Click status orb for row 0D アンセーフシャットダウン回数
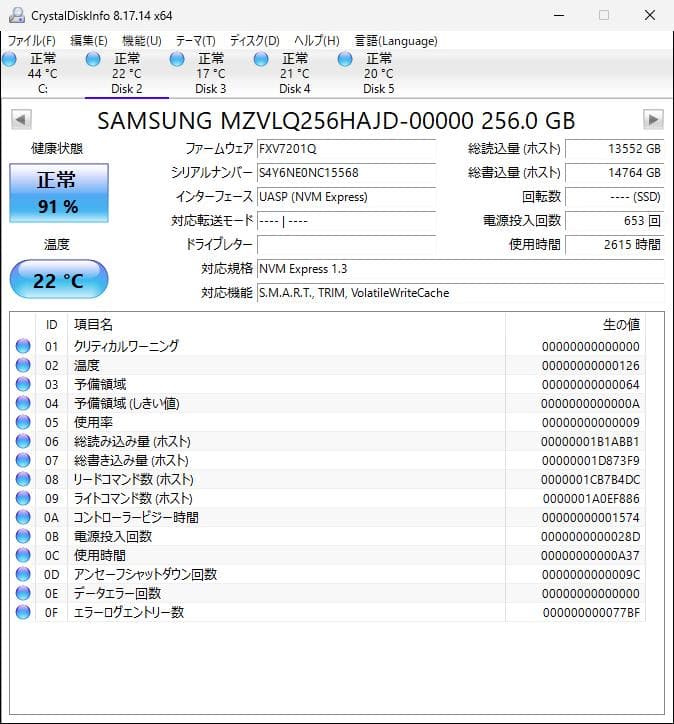The width and height of the screenshot is (674, 724). tap(23, 574)
